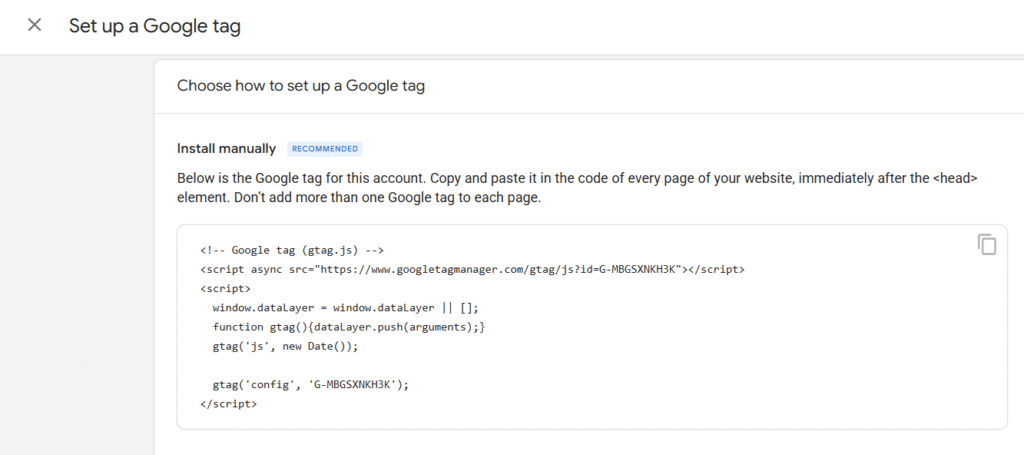Close the Set up a Google tag dialog
The width and height of the screenshot is (1024, 455).
point(35,25)
